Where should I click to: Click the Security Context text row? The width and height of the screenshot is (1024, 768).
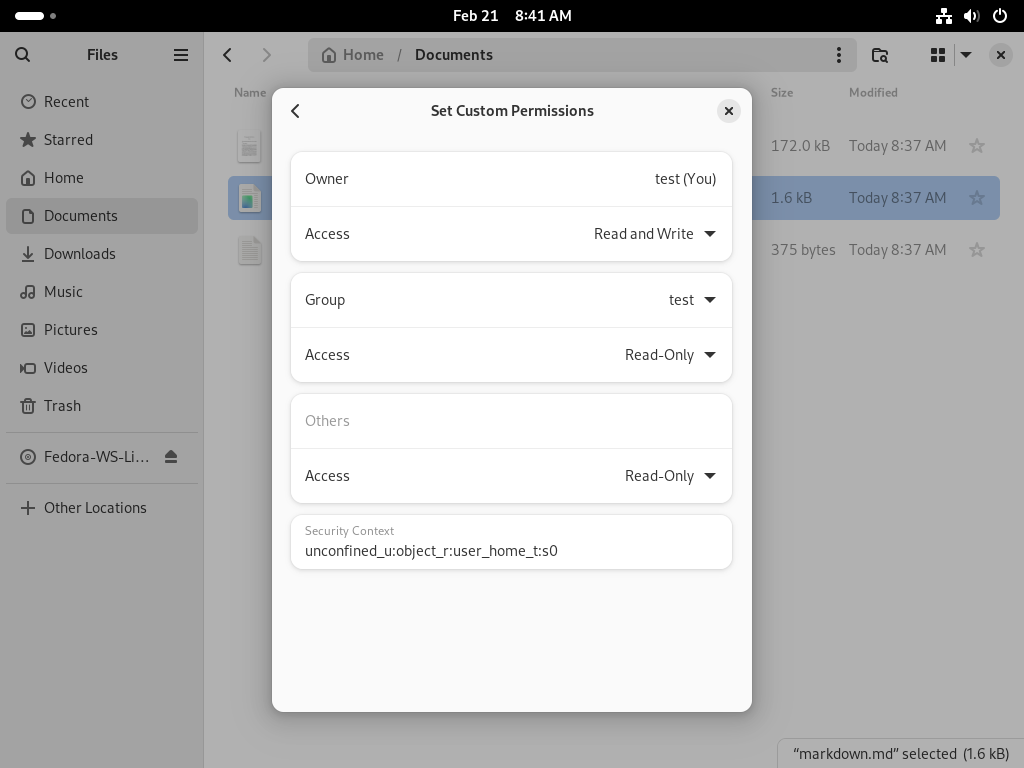point(511,542)
